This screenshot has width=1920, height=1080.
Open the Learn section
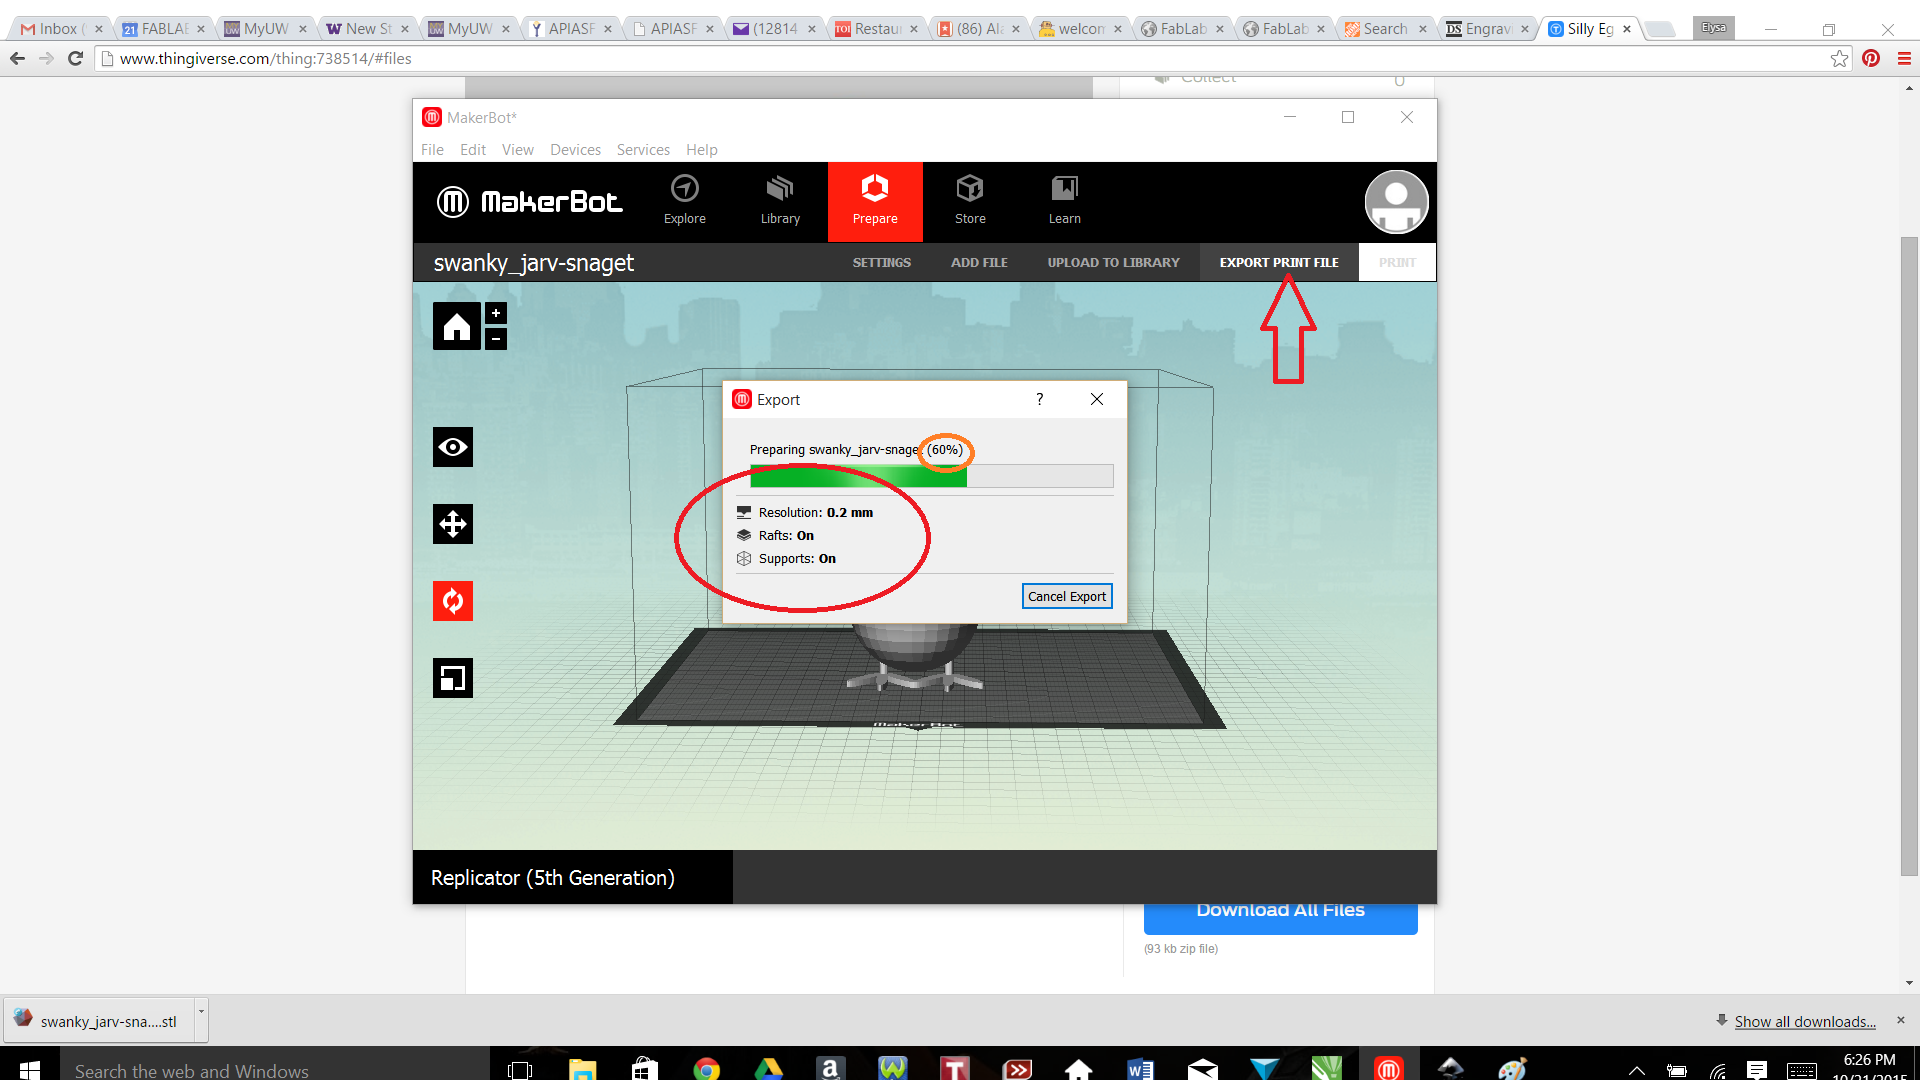tap(1065, 201)
